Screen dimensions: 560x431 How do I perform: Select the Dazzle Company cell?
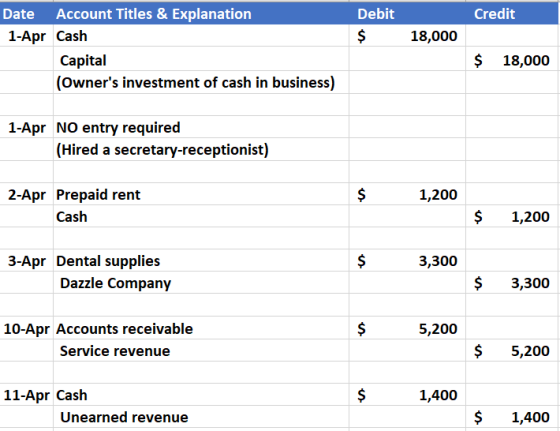pyautogui.click(x=201, y=283)
